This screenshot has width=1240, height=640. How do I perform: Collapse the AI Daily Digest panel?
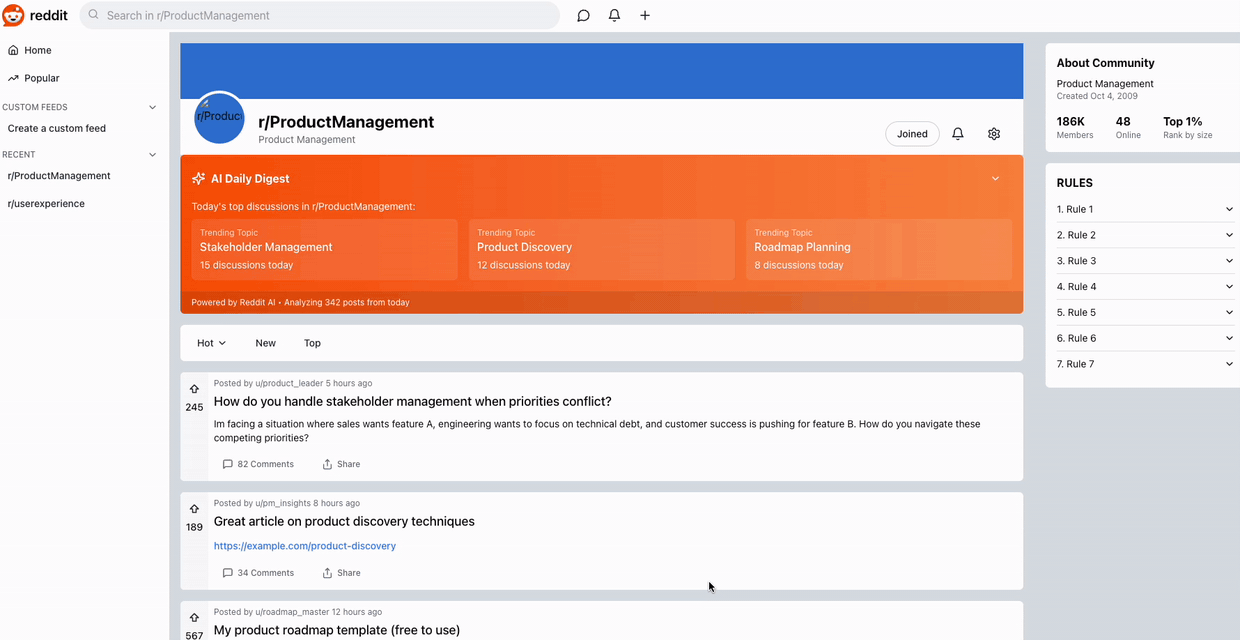coord(995,179)
